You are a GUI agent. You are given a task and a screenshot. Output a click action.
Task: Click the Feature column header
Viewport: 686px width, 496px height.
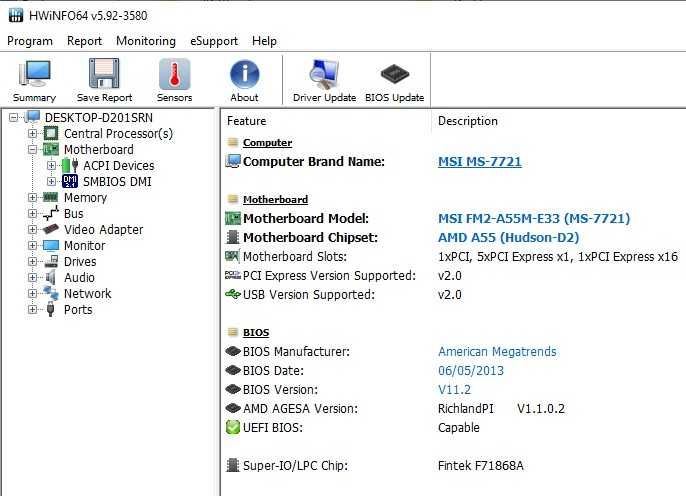click(246, 121)
